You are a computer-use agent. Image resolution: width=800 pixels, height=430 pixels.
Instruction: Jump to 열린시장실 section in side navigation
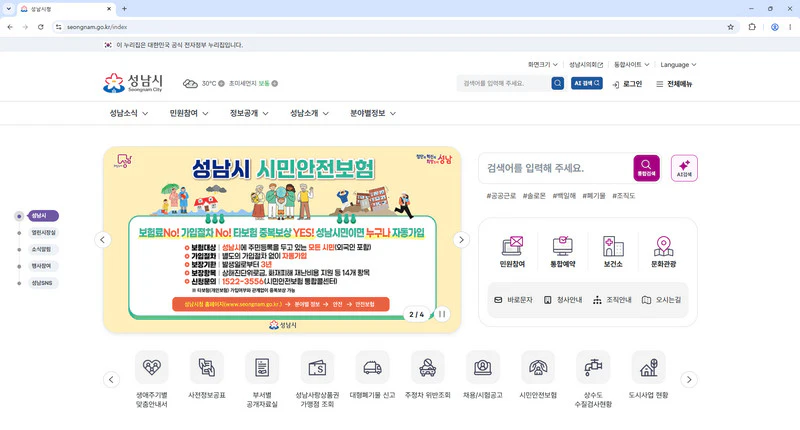pos(43,233)
